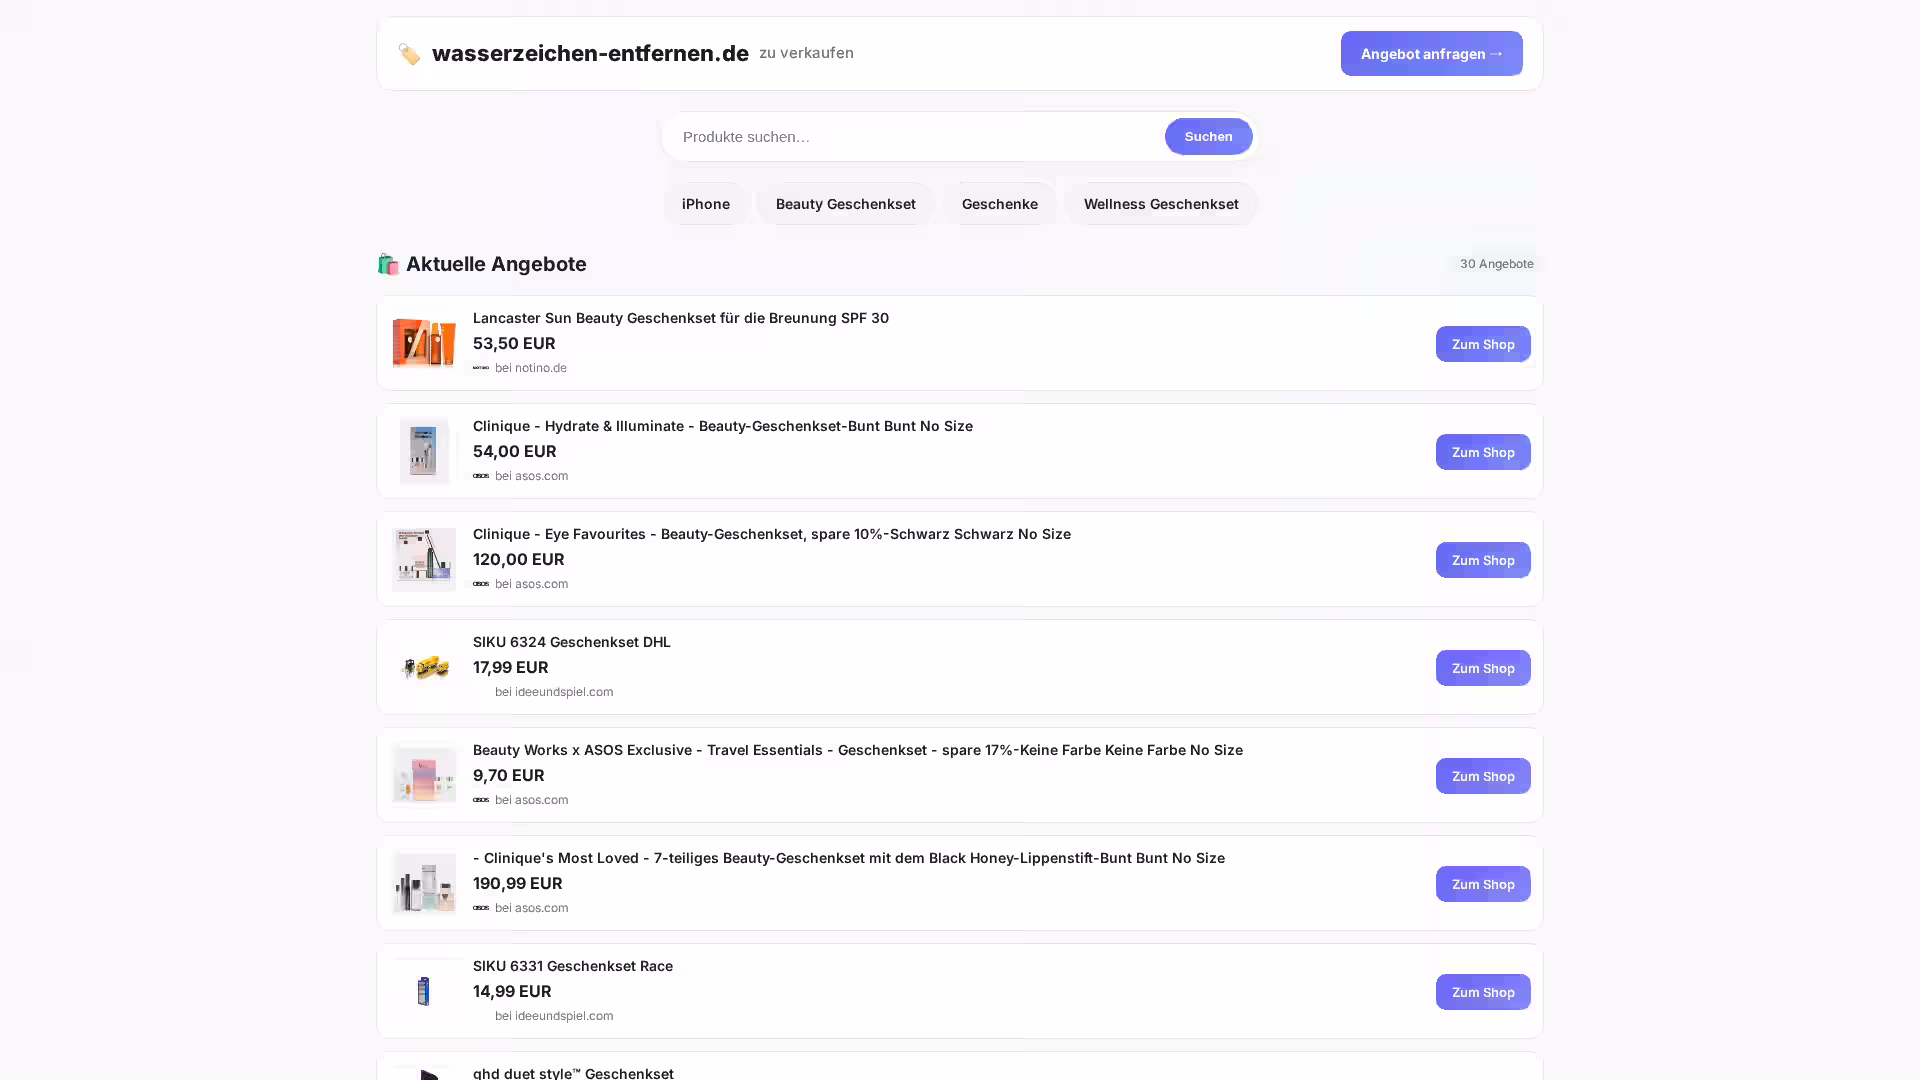
Task: Click the notino.de shop logo icon
Action: pyautogui.click(x=481, y=368)
